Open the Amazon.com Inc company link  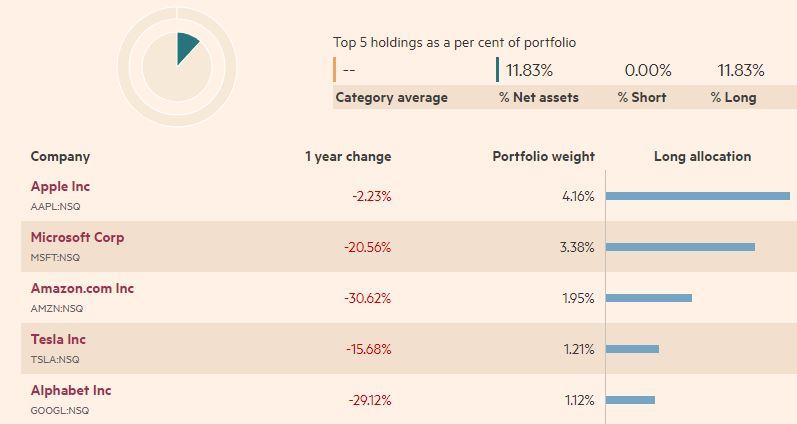click(x=82, y=288)
